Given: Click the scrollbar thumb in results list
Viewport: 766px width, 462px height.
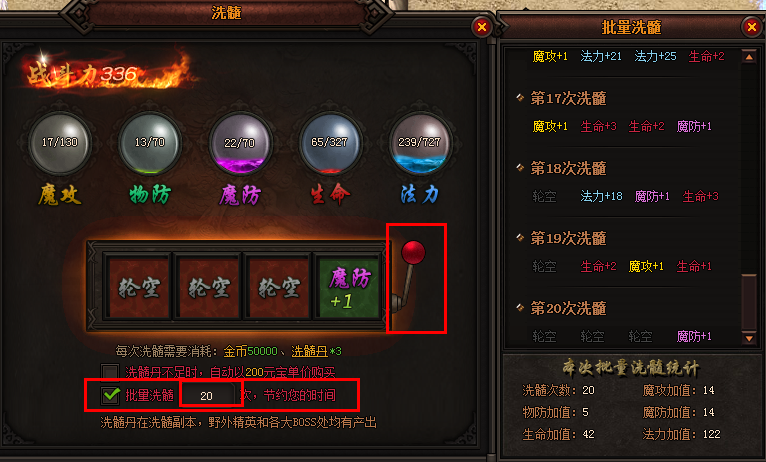Looking at the screenshot, I should 749,301.
